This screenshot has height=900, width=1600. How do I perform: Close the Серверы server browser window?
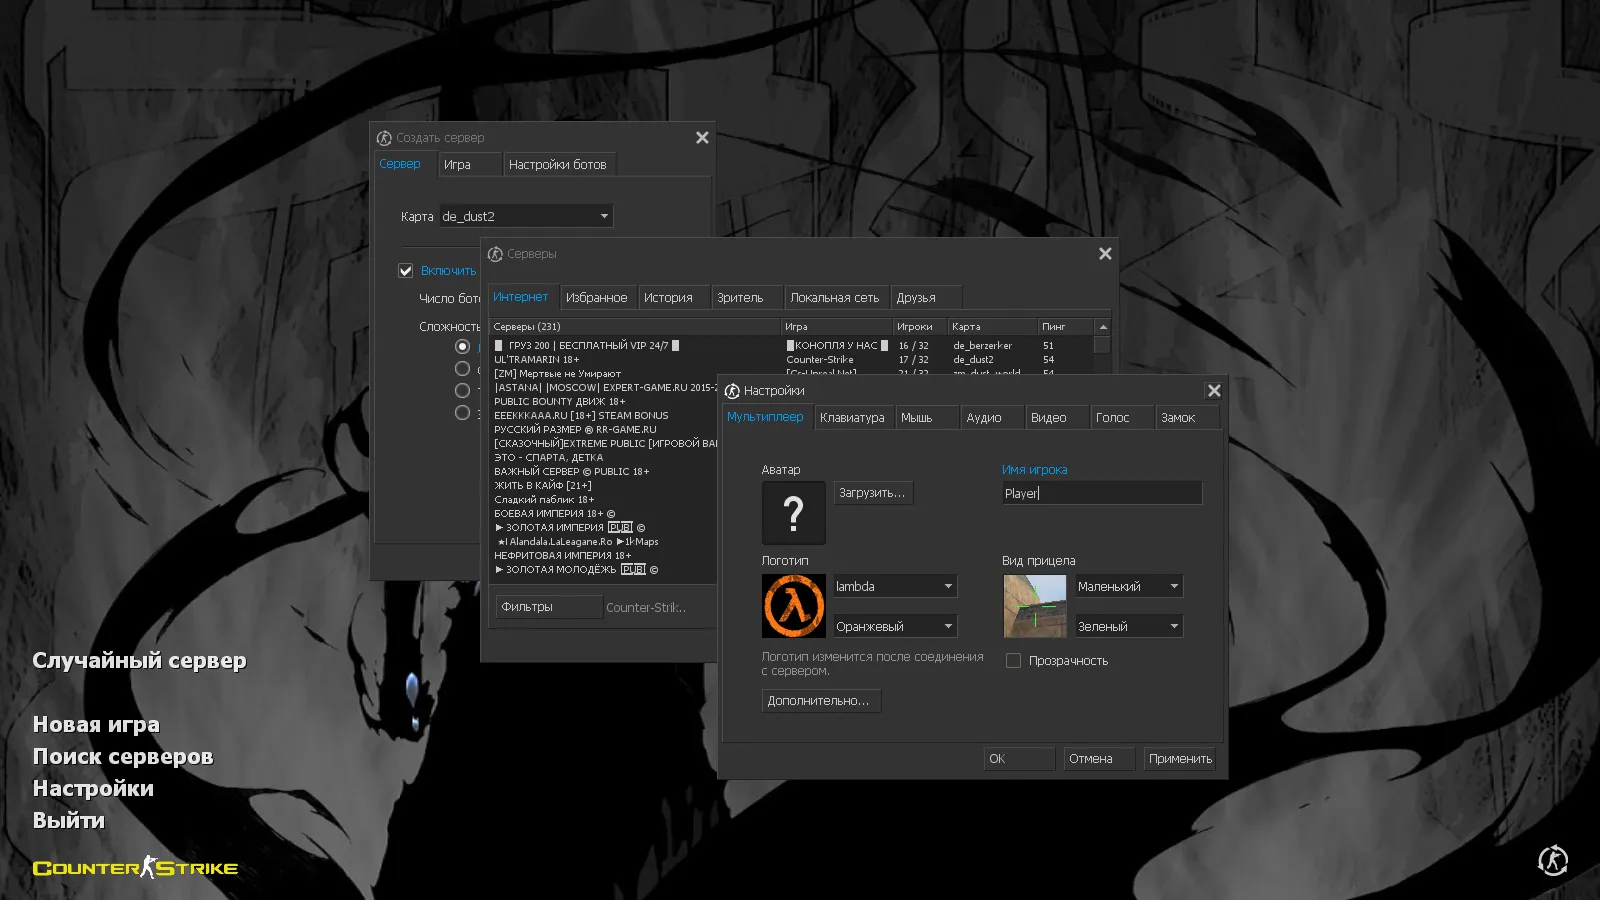pos(1104,254)
